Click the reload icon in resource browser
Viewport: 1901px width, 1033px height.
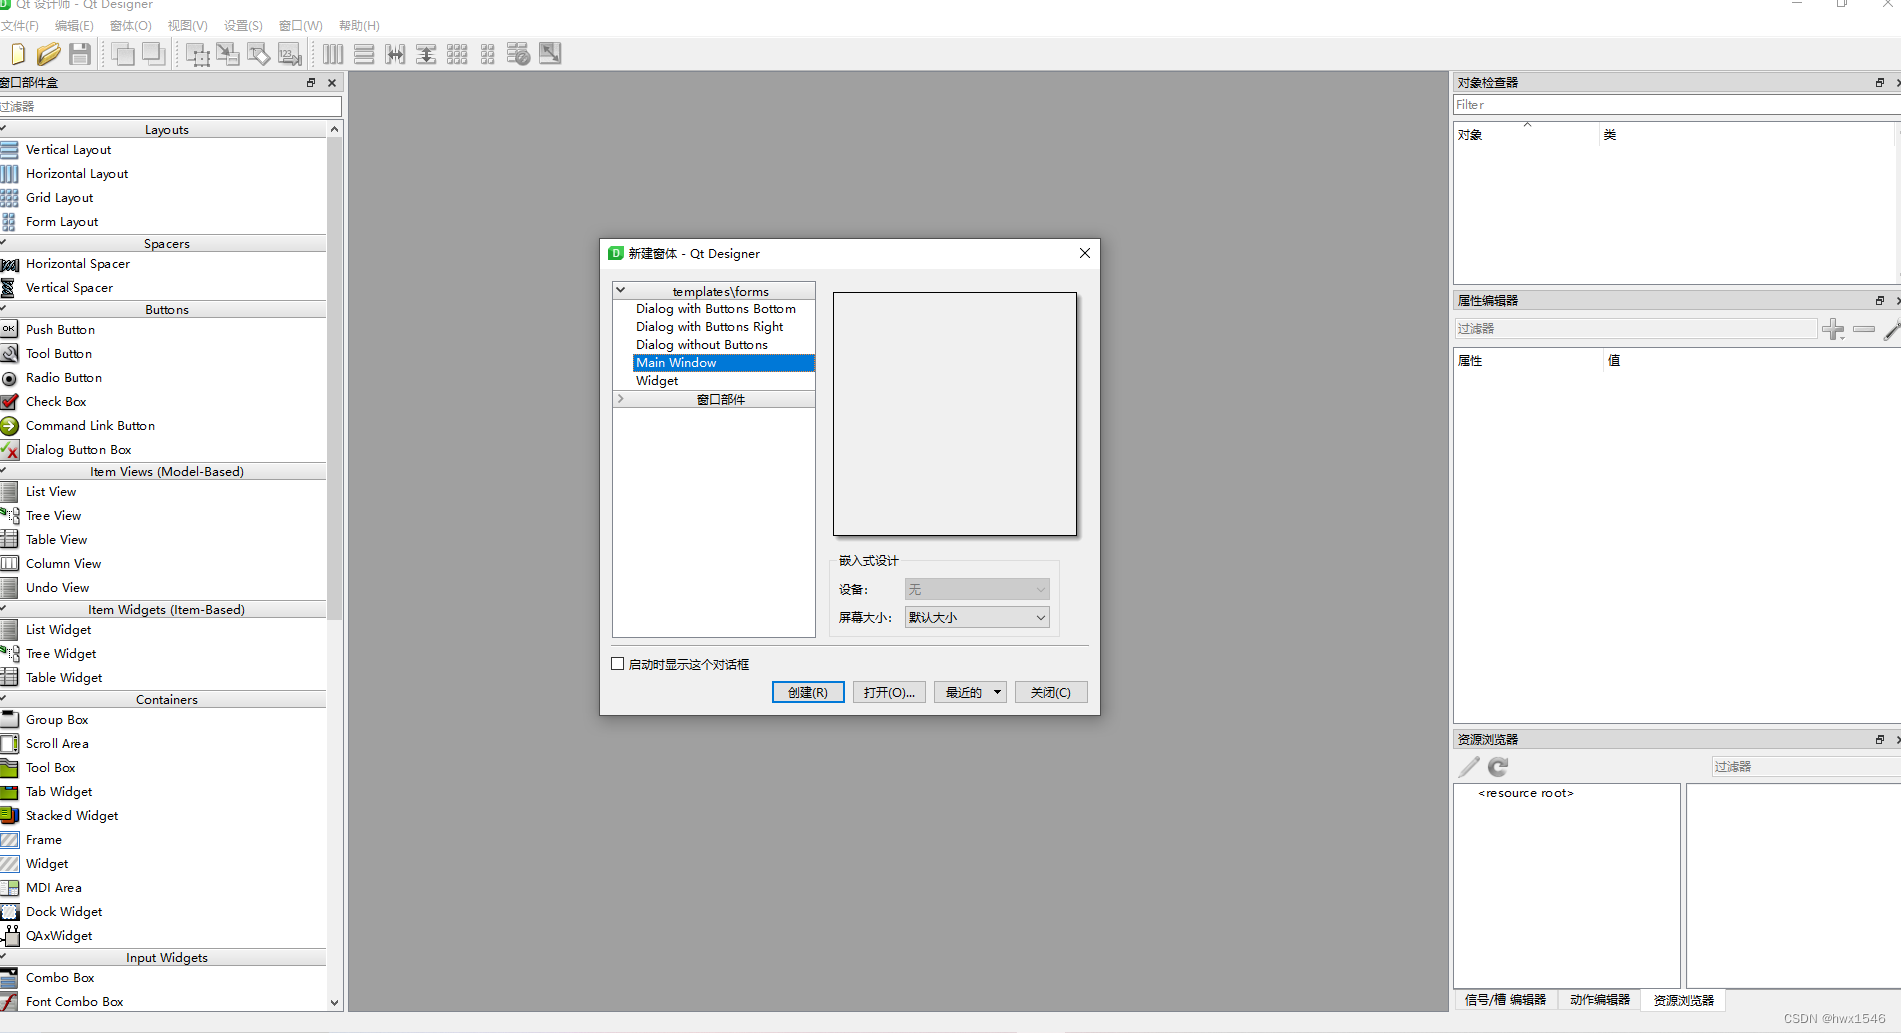coord(1498,767)
